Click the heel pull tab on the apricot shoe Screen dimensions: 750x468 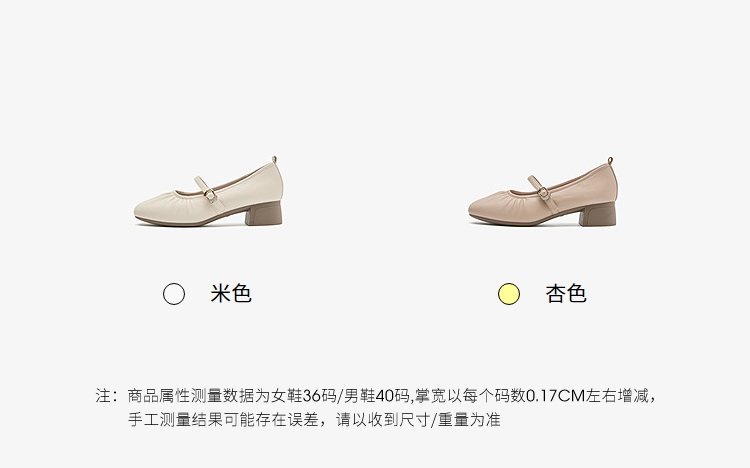click(x=610, y=161)
